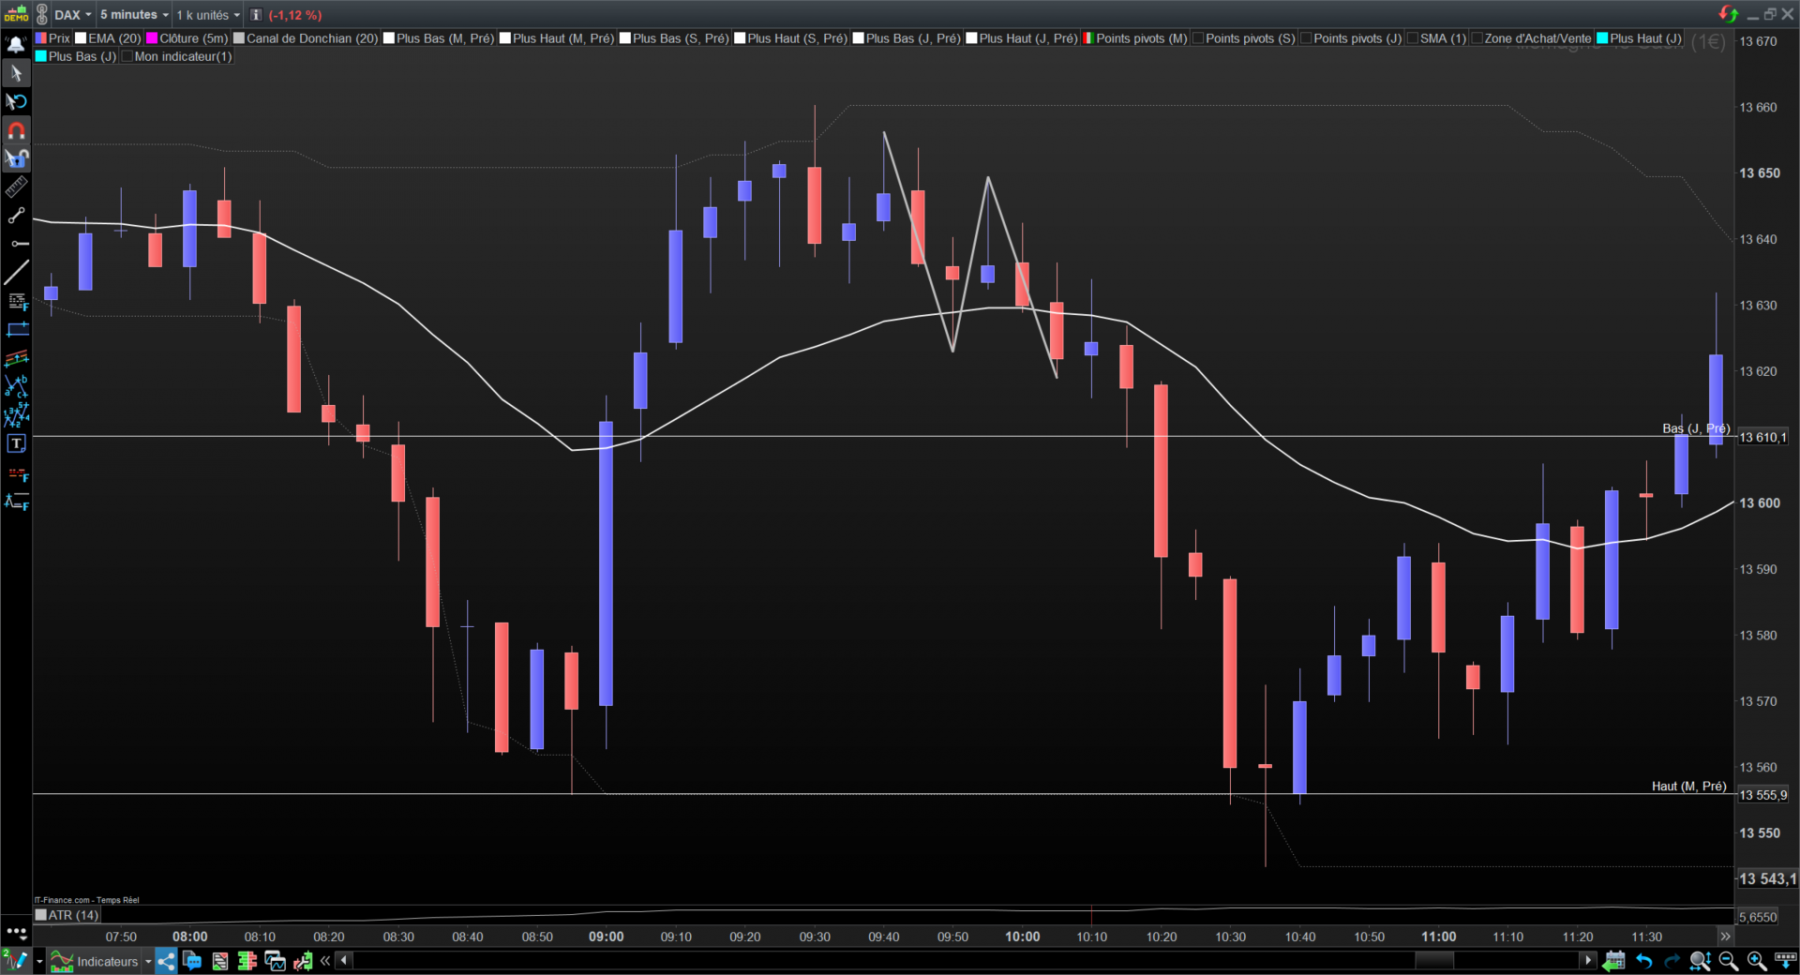Open the 5 minutes timeframe dropdown

point(134,14)
